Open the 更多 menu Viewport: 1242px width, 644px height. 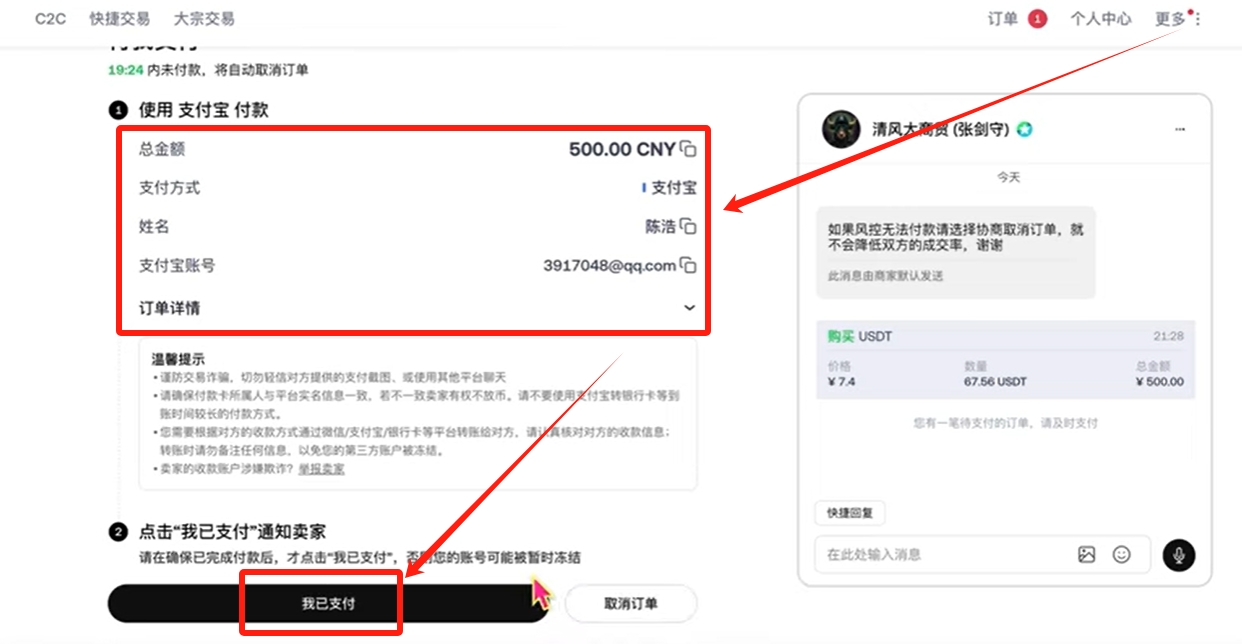pyautogui.click(x=1178, y=19)
